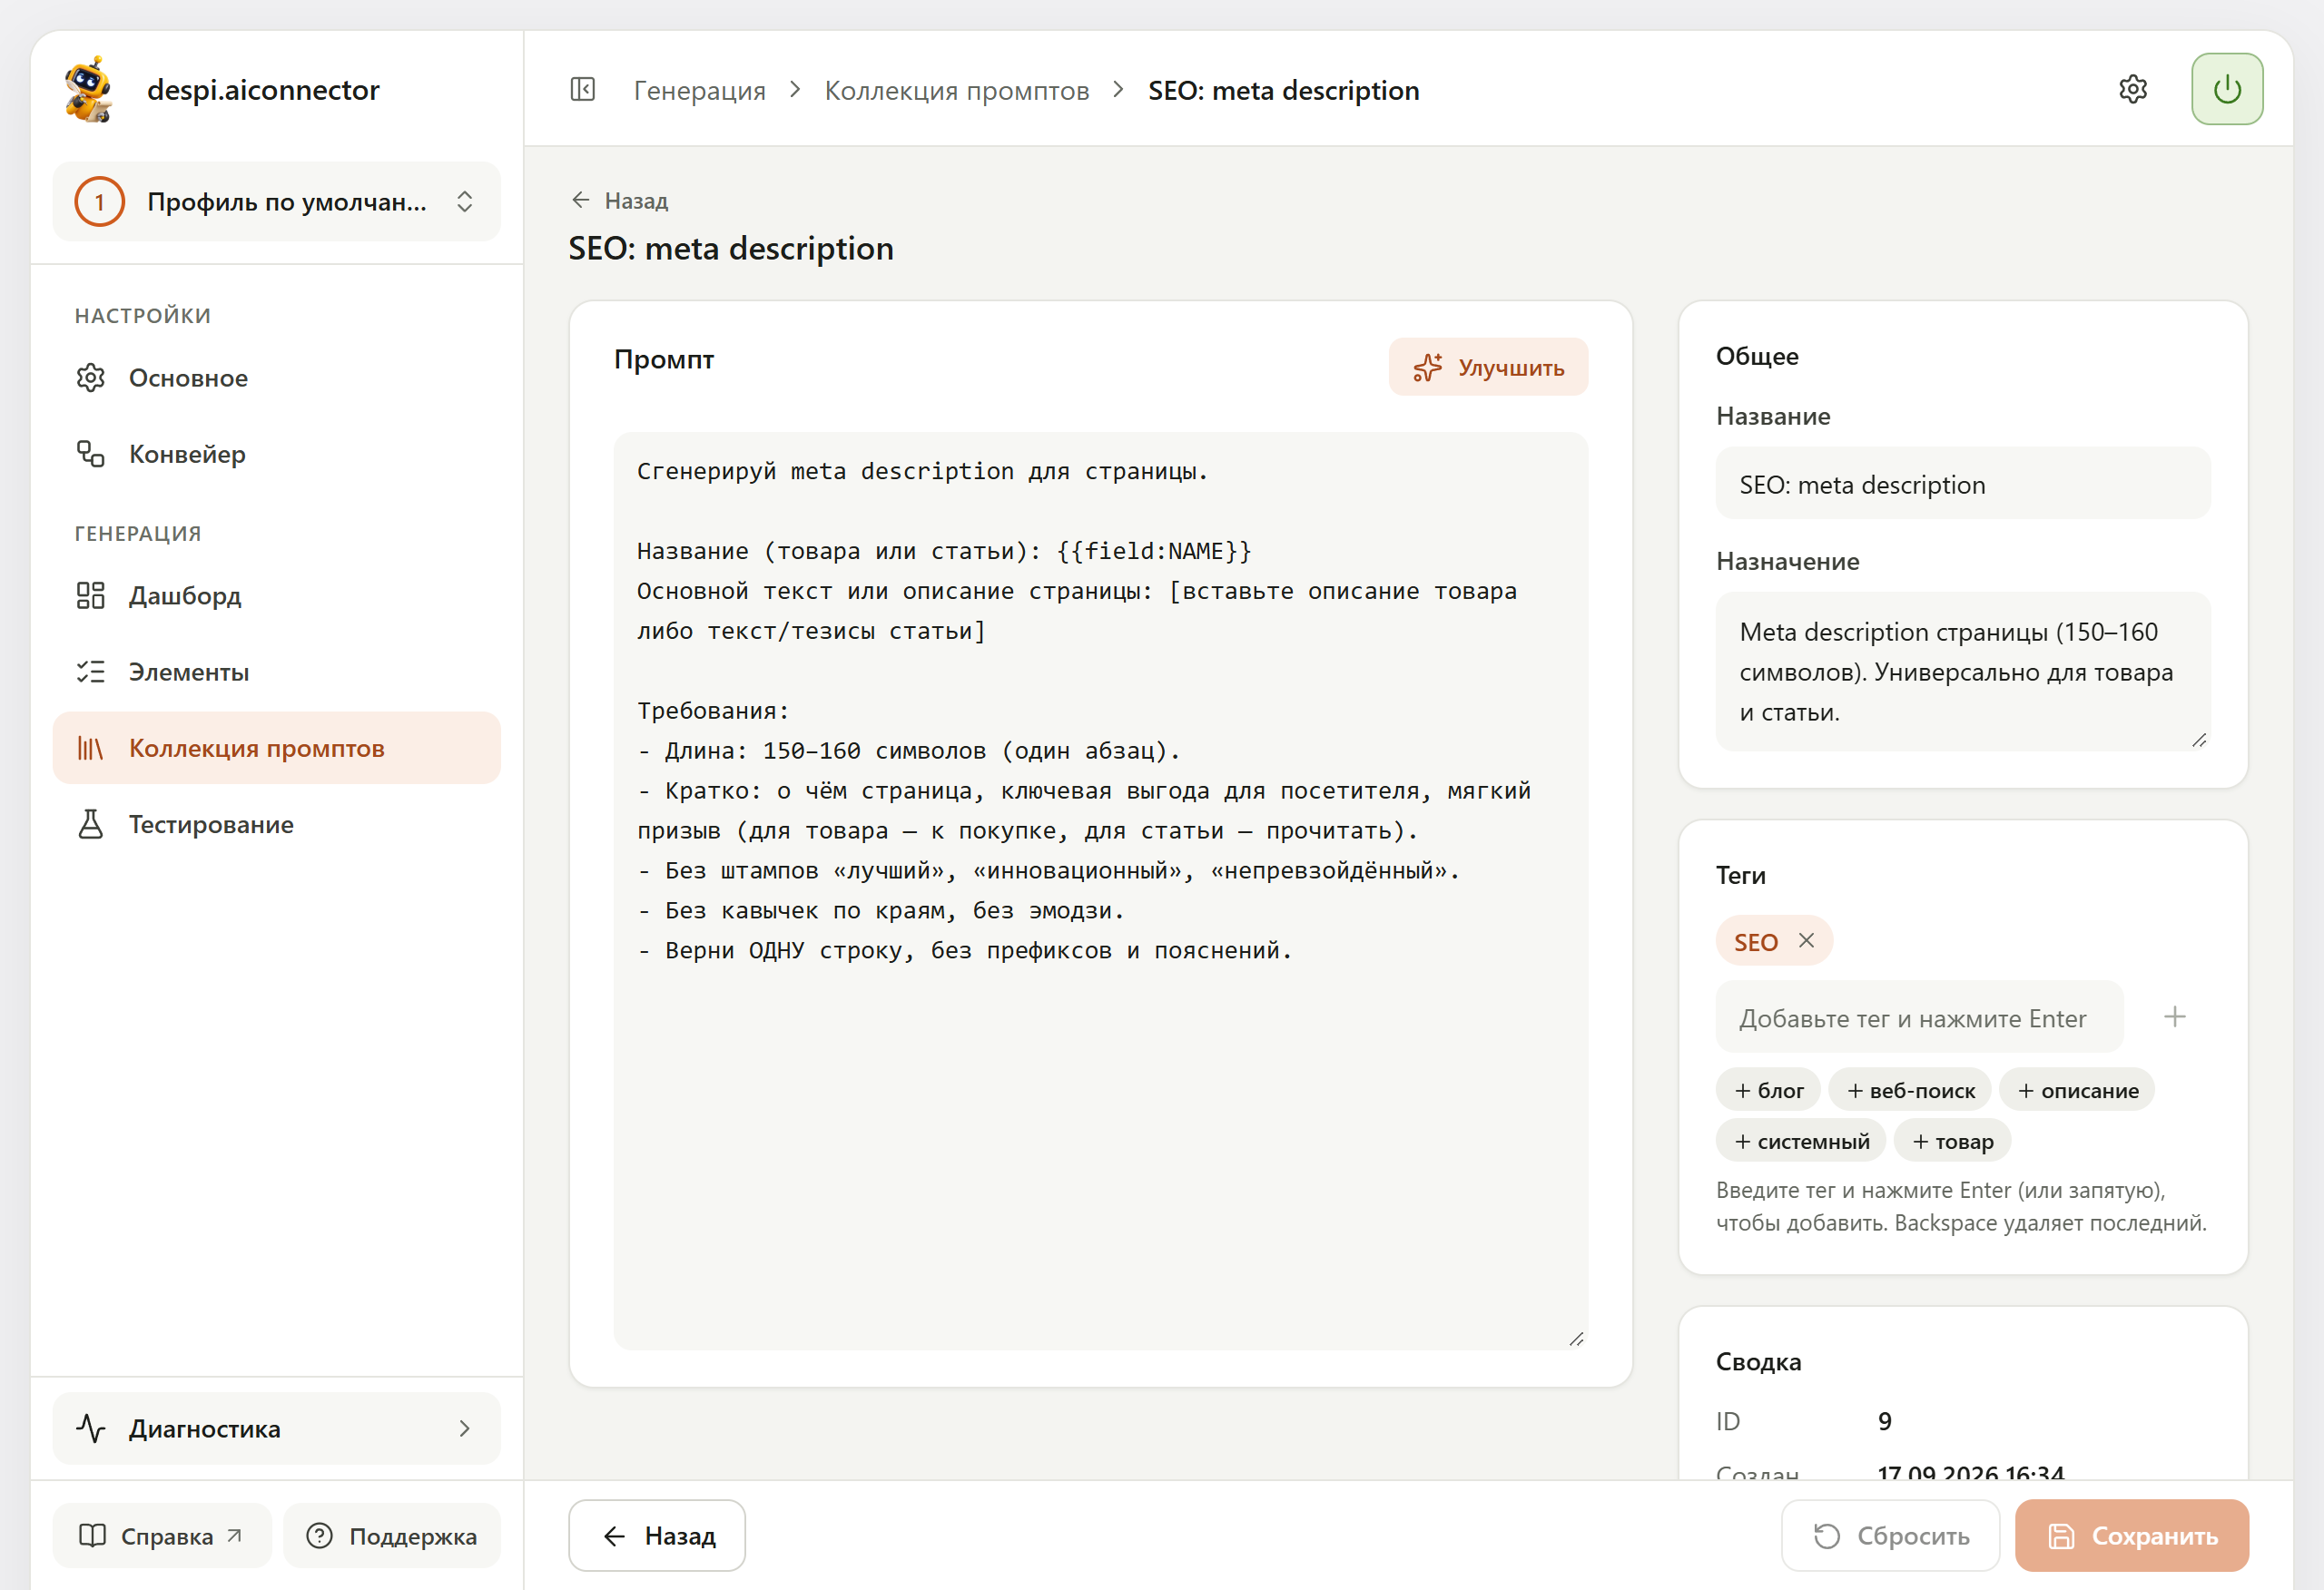Image resolution: width=2324 pixels, height=1590 pixels.
Task: Add the suggested tag товар
Action: click(x=1952, y=1141)
